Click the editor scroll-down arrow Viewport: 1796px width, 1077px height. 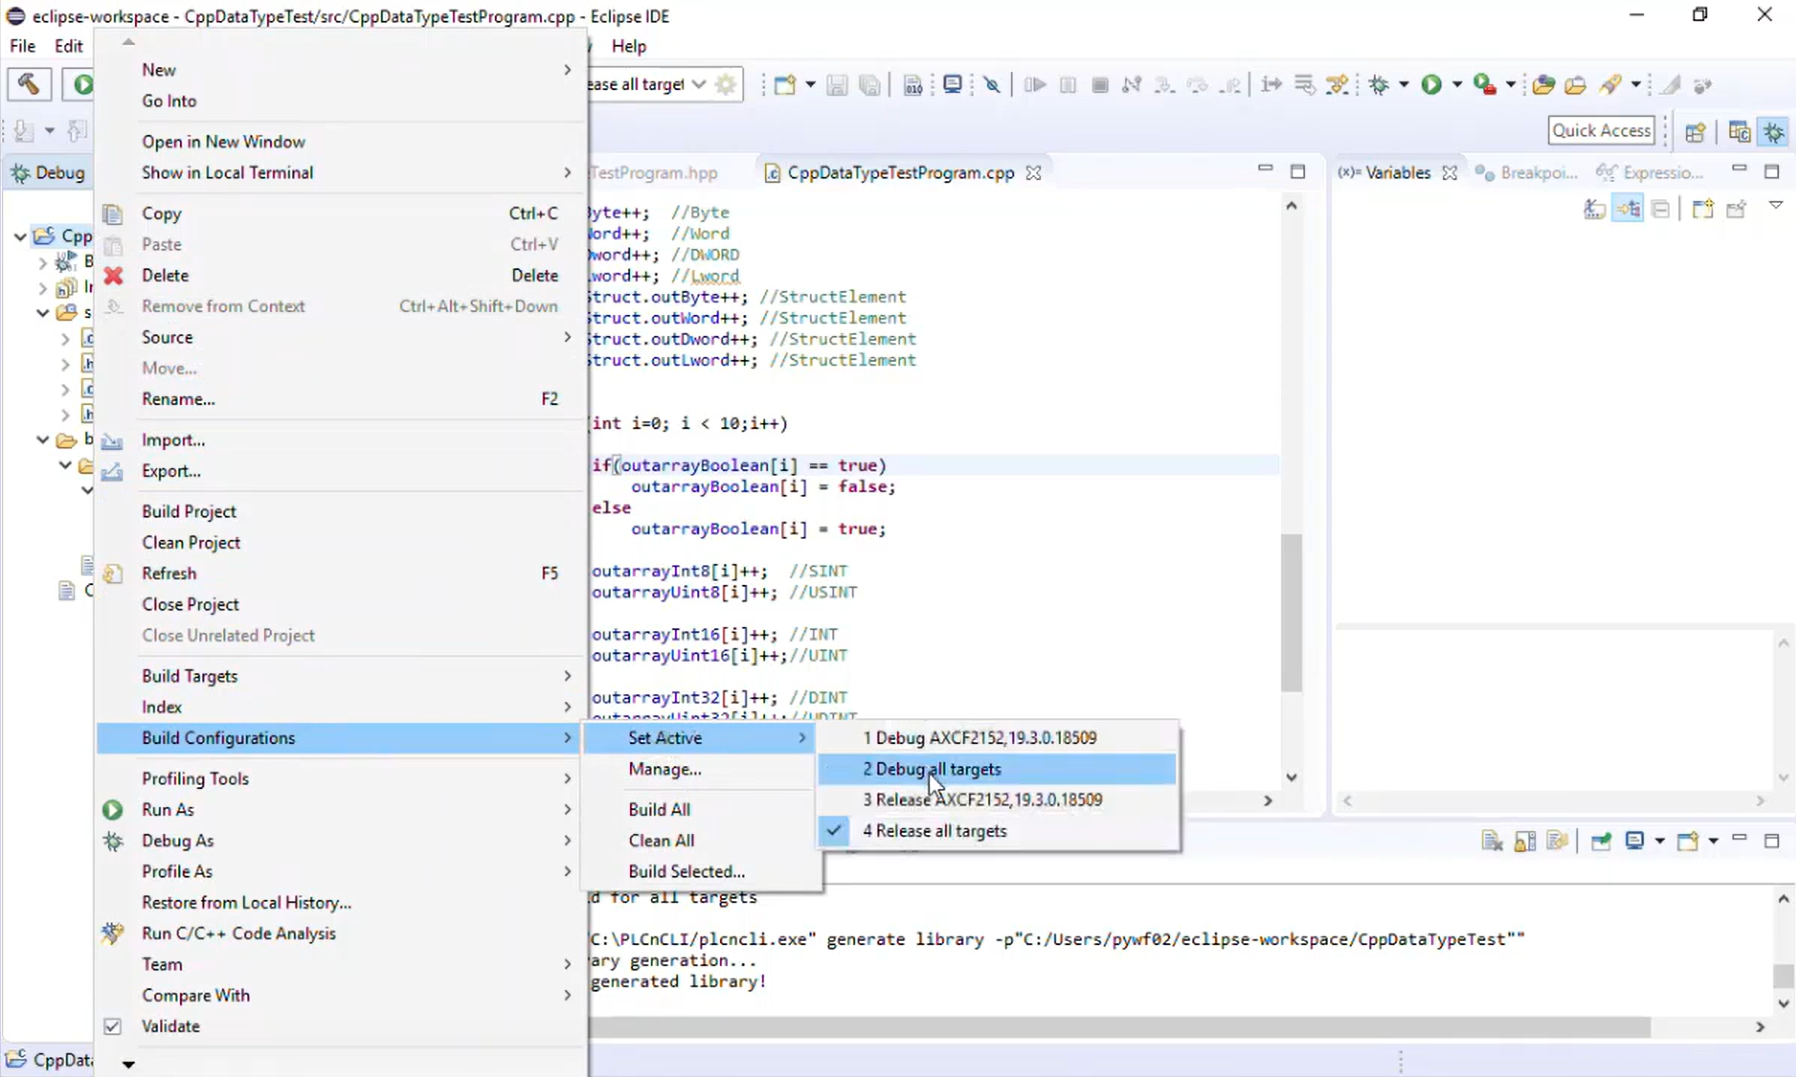[1291, 777]
